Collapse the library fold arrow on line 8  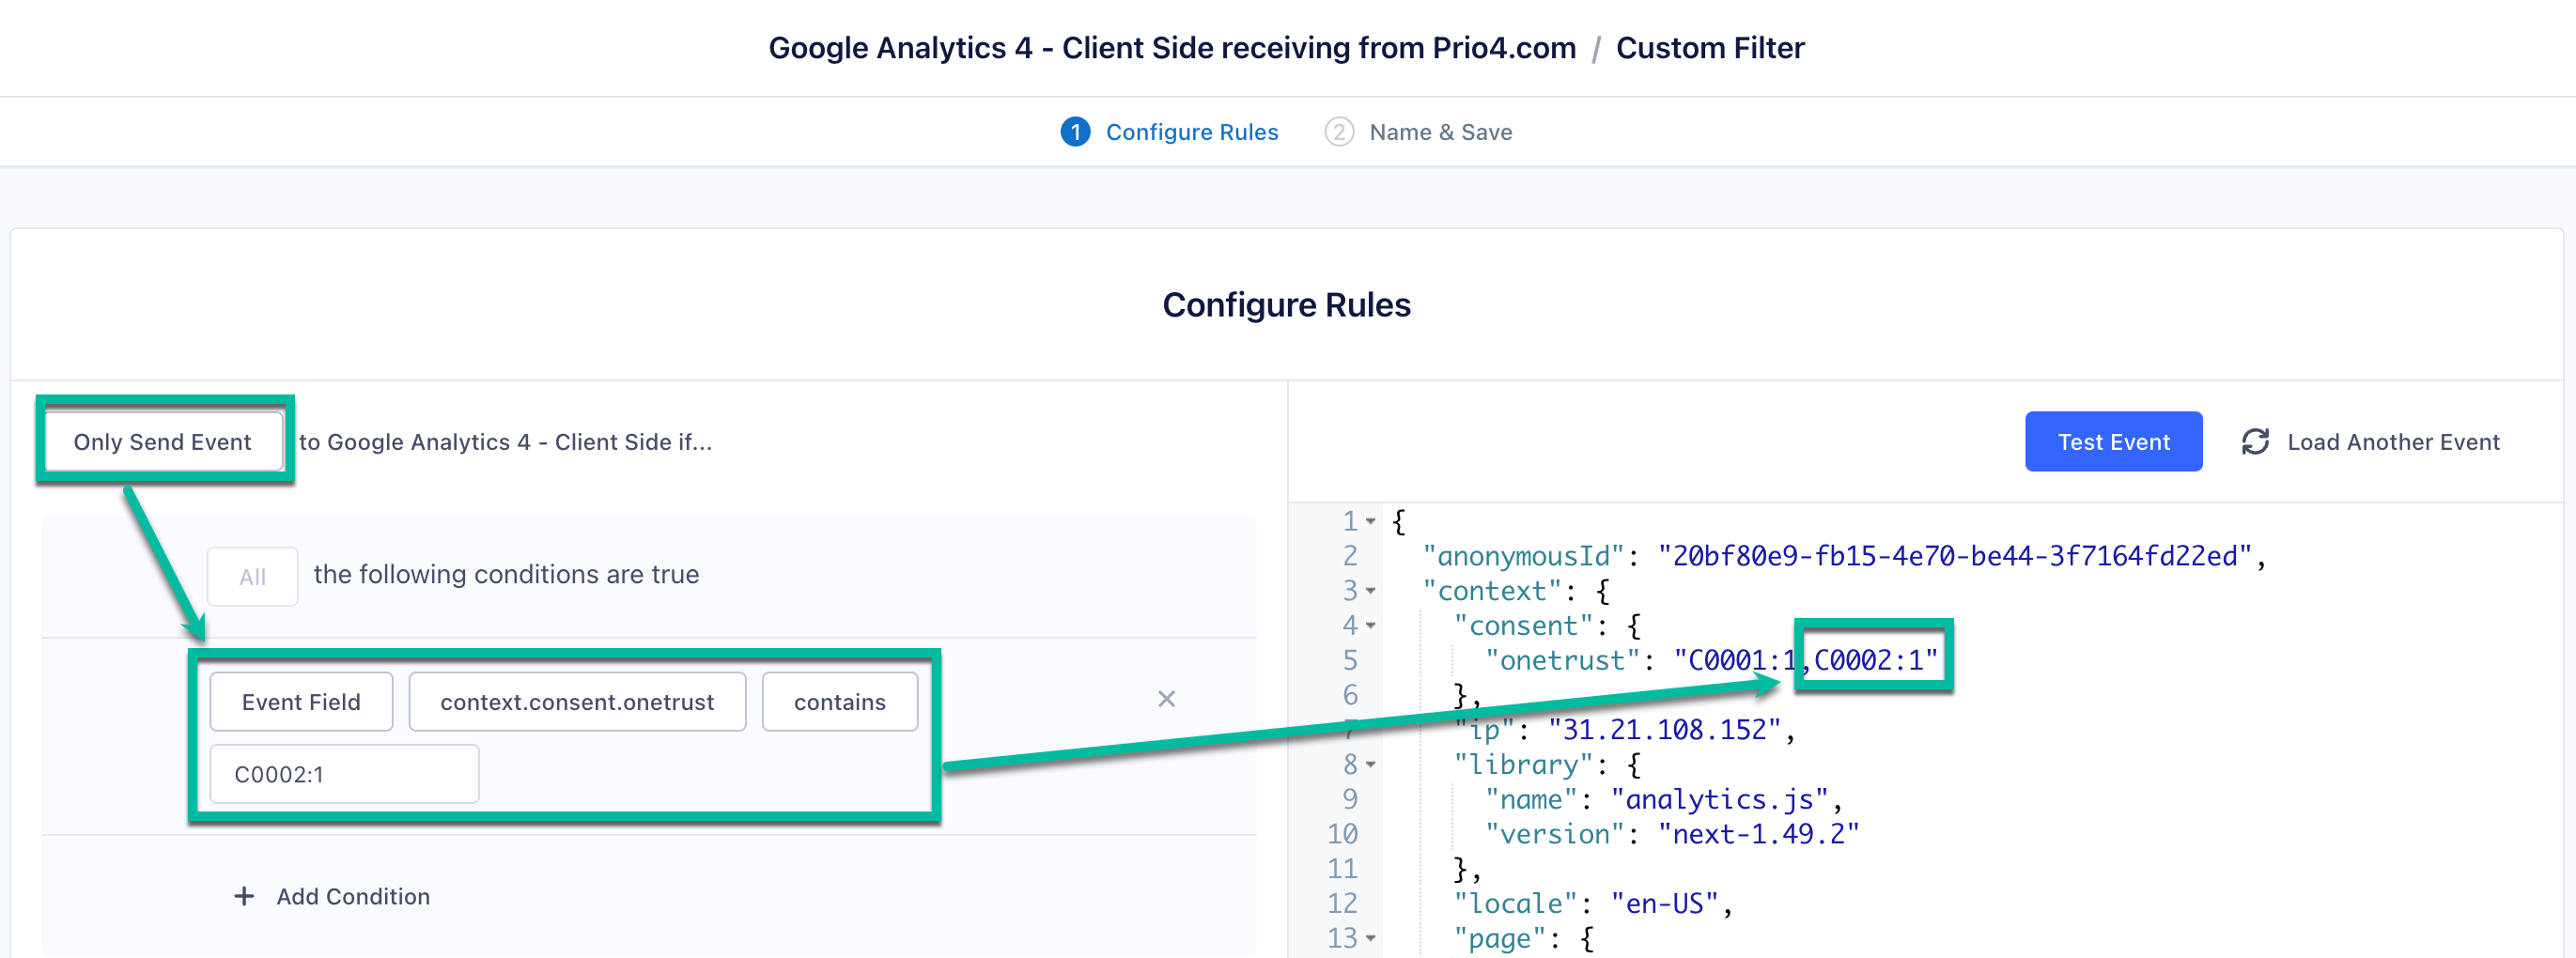1371,765
